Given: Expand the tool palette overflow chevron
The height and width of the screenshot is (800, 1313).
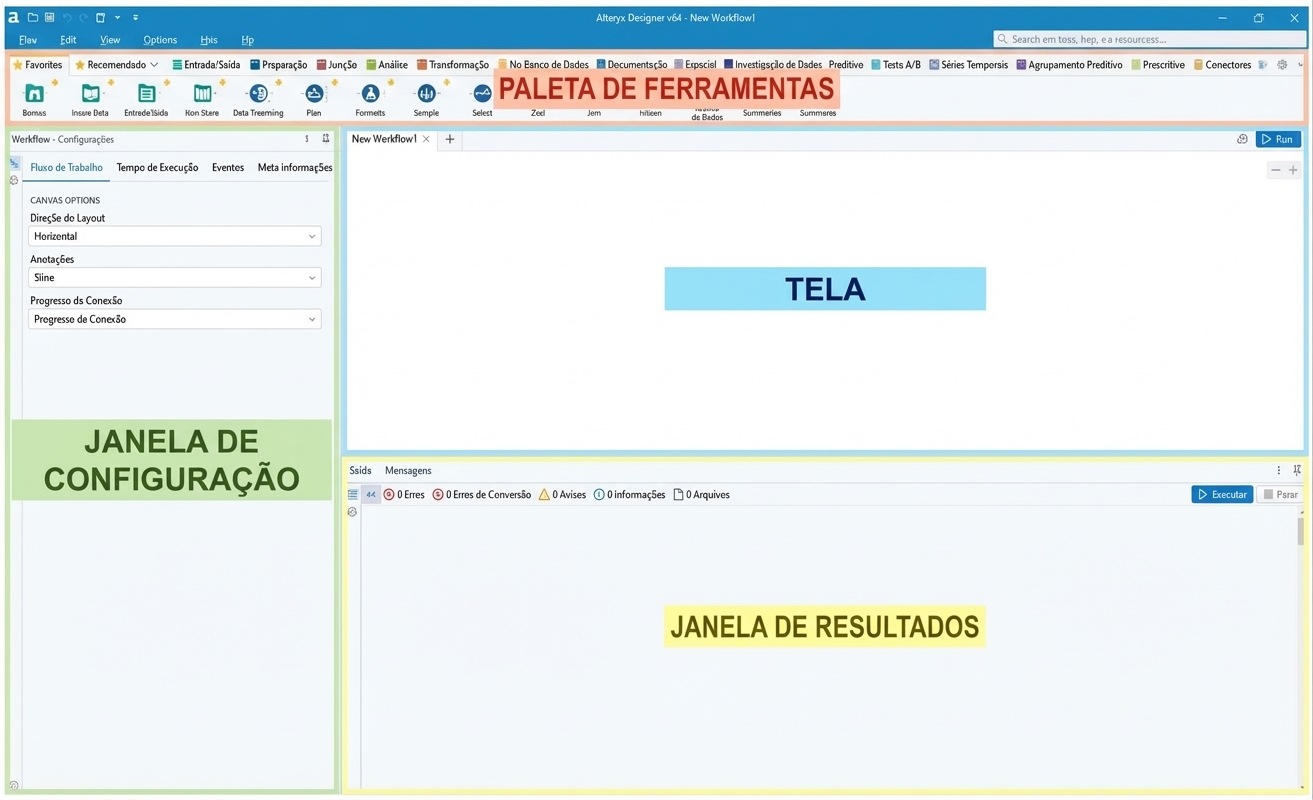Looking at the screenshot, I should pyautogui.click(x=1300, y=65).
